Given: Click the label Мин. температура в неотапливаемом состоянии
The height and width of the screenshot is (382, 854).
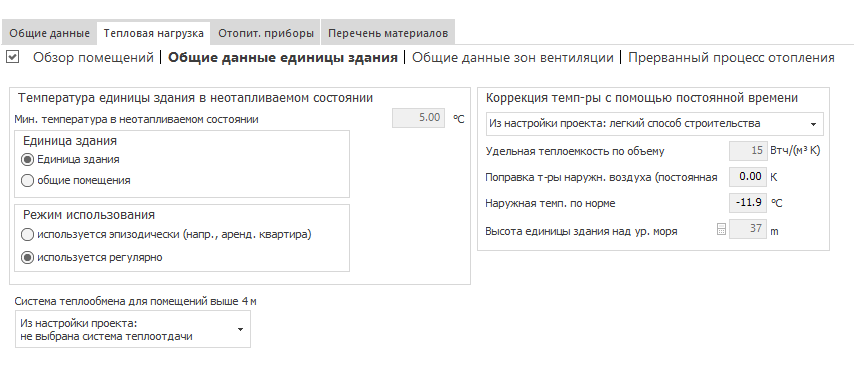Looking at the screenshot, I should pyautogui.click(x=137, y=119).
